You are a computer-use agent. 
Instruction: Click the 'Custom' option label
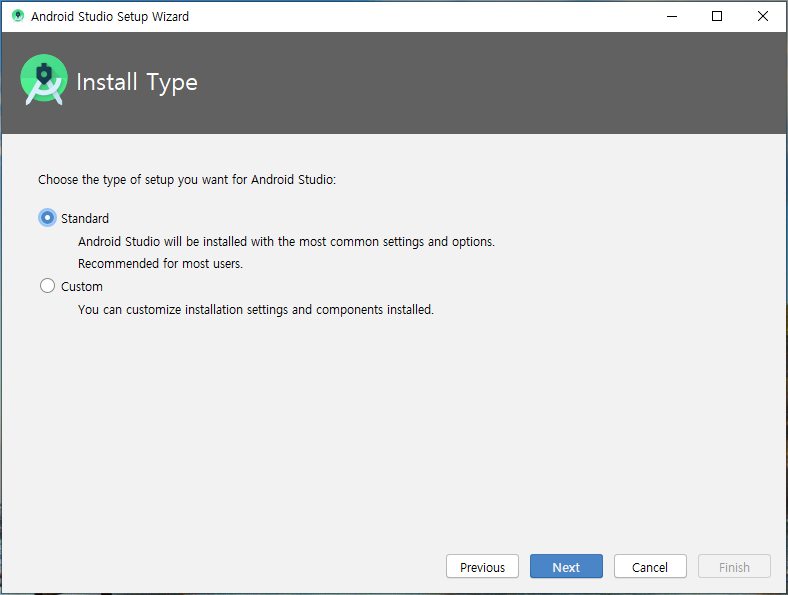82,286
